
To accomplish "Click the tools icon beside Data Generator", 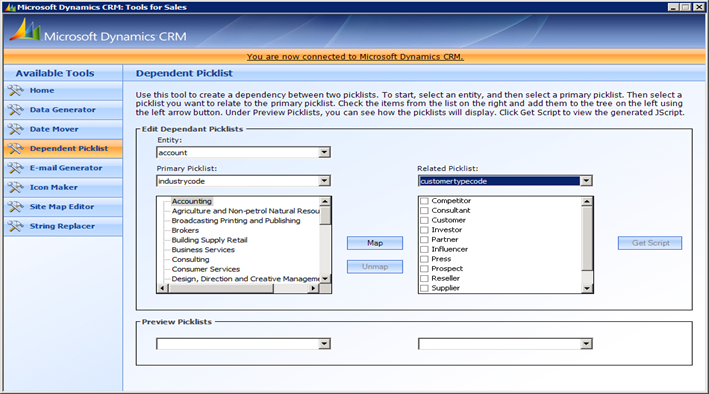I will click(15, 110).
